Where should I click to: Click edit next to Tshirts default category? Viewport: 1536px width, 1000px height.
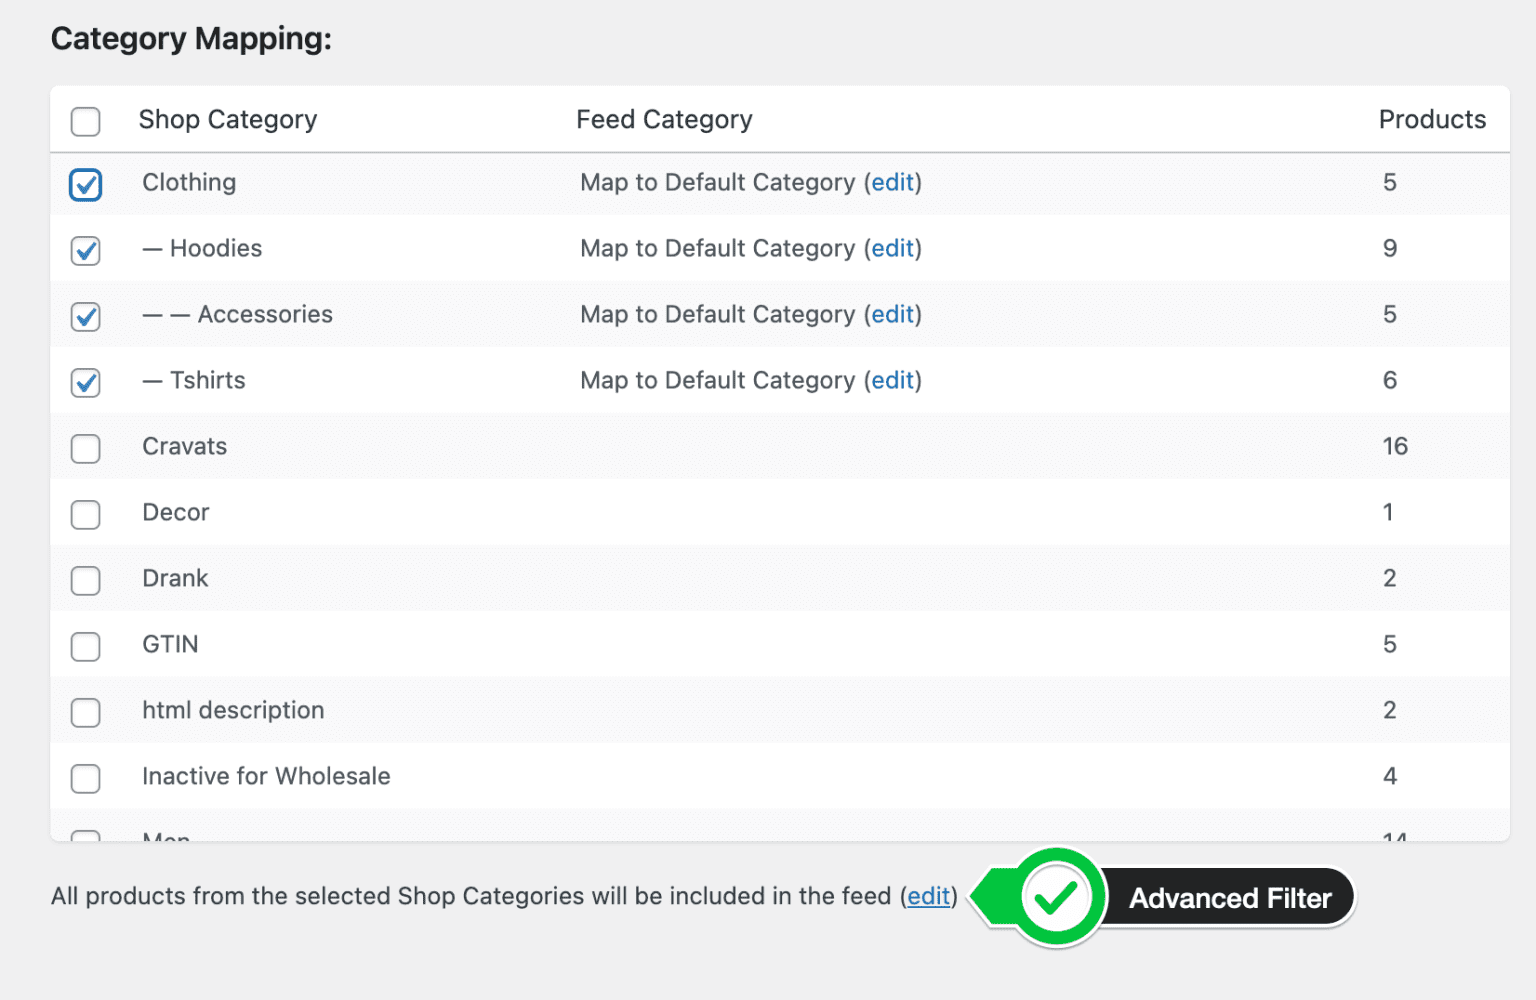click(x=893, y=381)
